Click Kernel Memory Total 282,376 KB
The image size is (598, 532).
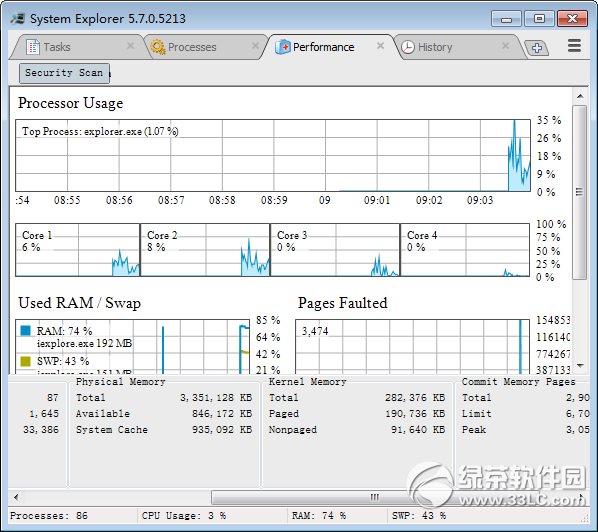point(415,398)
